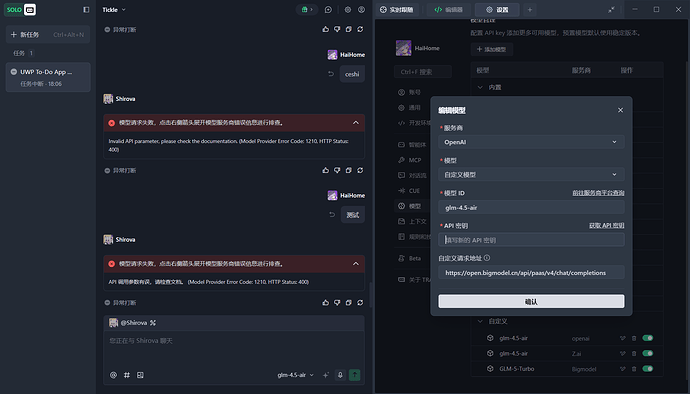
Task: Open the 服务商 dropdown showing OpenAI
Action: coord(531,142)
